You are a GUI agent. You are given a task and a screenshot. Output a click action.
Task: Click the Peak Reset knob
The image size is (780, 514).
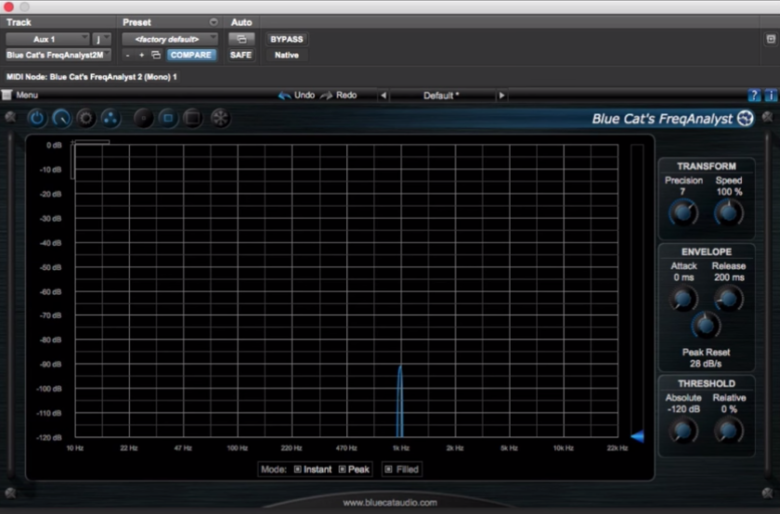(706, 325)
